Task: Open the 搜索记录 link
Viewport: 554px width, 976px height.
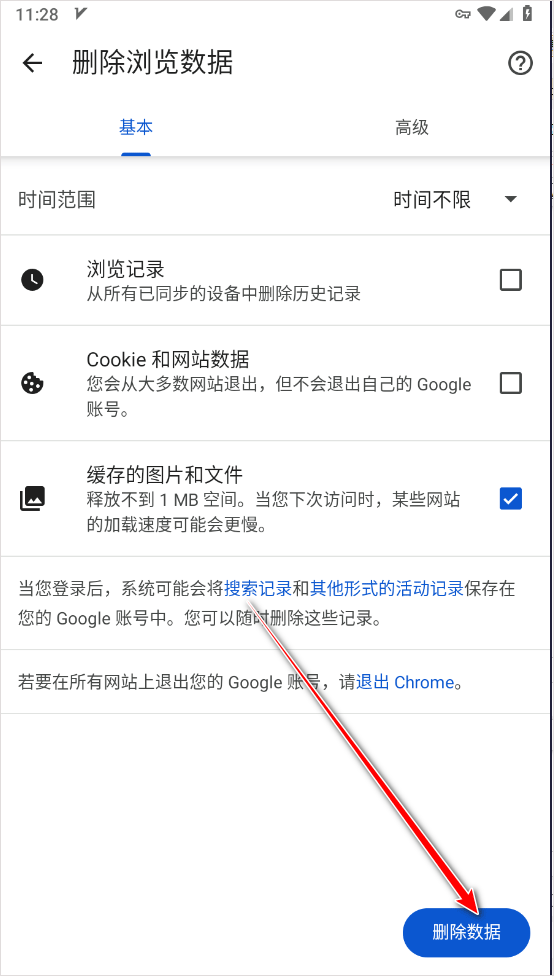Action: [x=258, y=588]
